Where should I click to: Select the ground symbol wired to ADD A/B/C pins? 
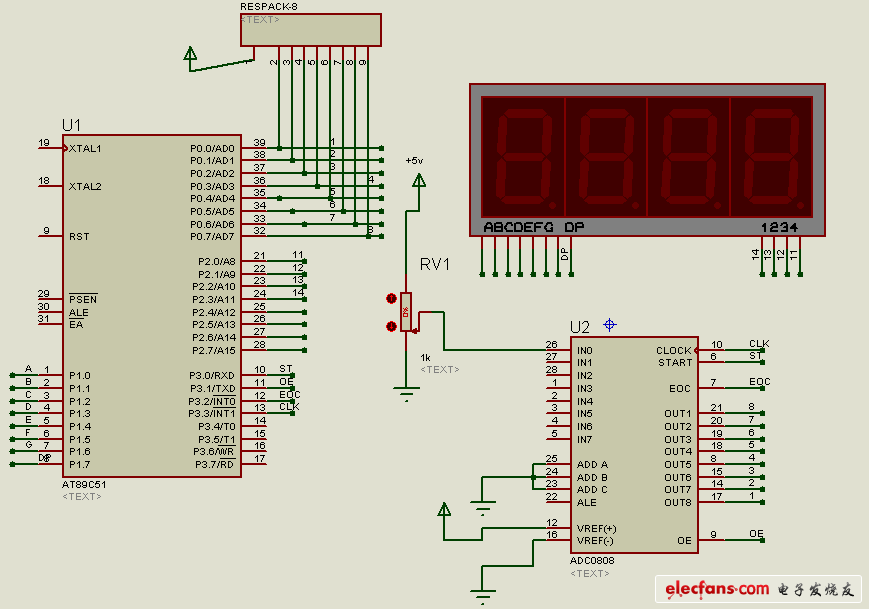click(483, 508)
